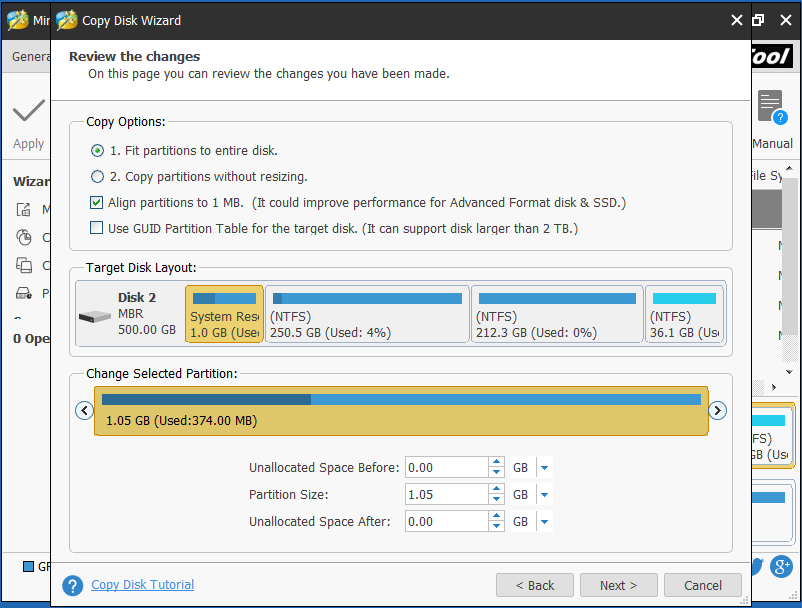Click left arrow beside selected partition bar
The height and width of the screenshot is (608, 802).
coord(84,410)
